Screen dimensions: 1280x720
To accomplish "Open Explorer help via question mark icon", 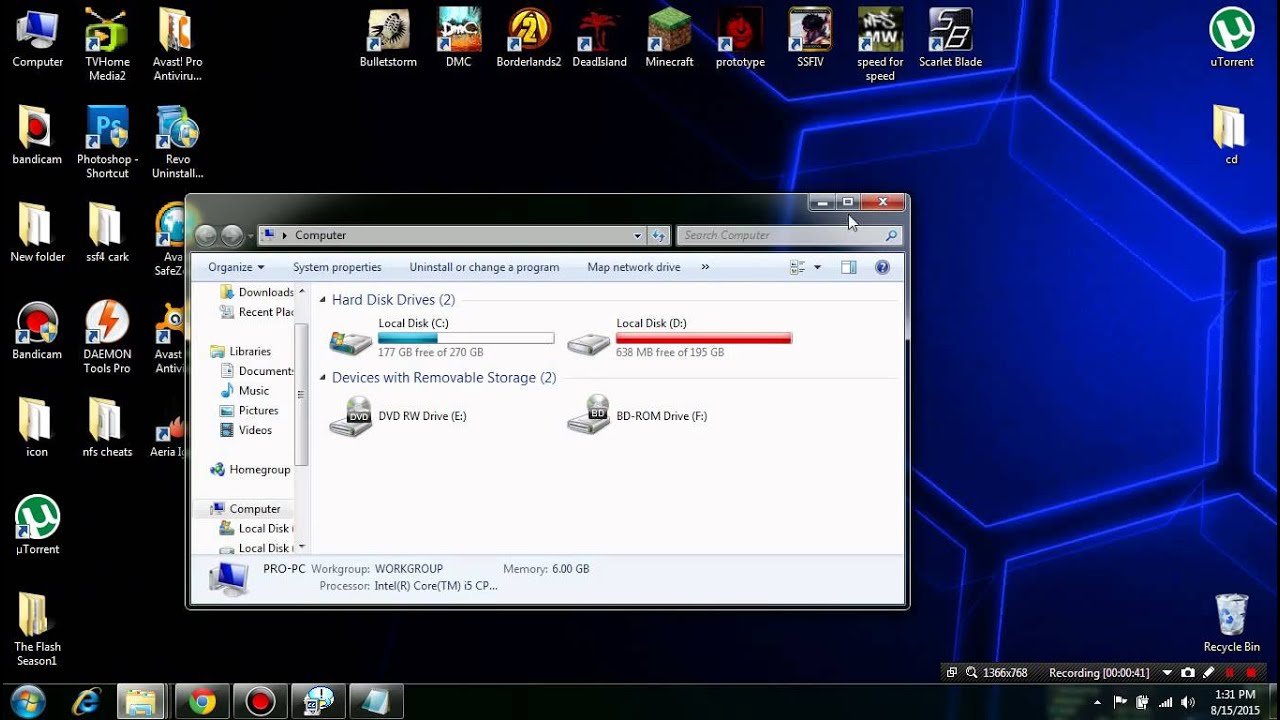I will point(881,267).
